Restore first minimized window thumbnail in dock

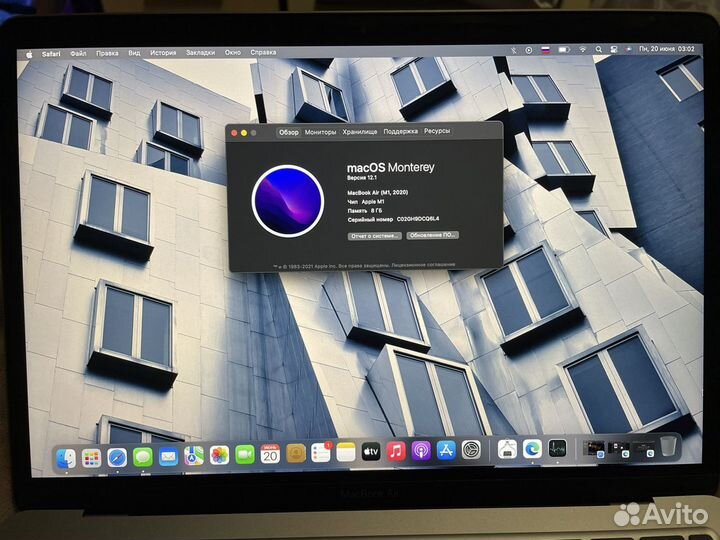(x=594, y=448)
